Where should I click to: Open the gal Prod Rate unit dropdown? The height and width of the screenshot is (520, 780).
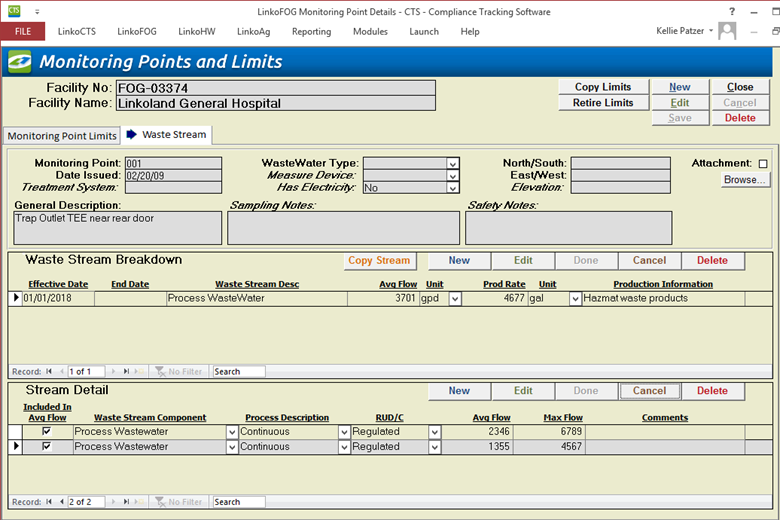pos(575,299)
